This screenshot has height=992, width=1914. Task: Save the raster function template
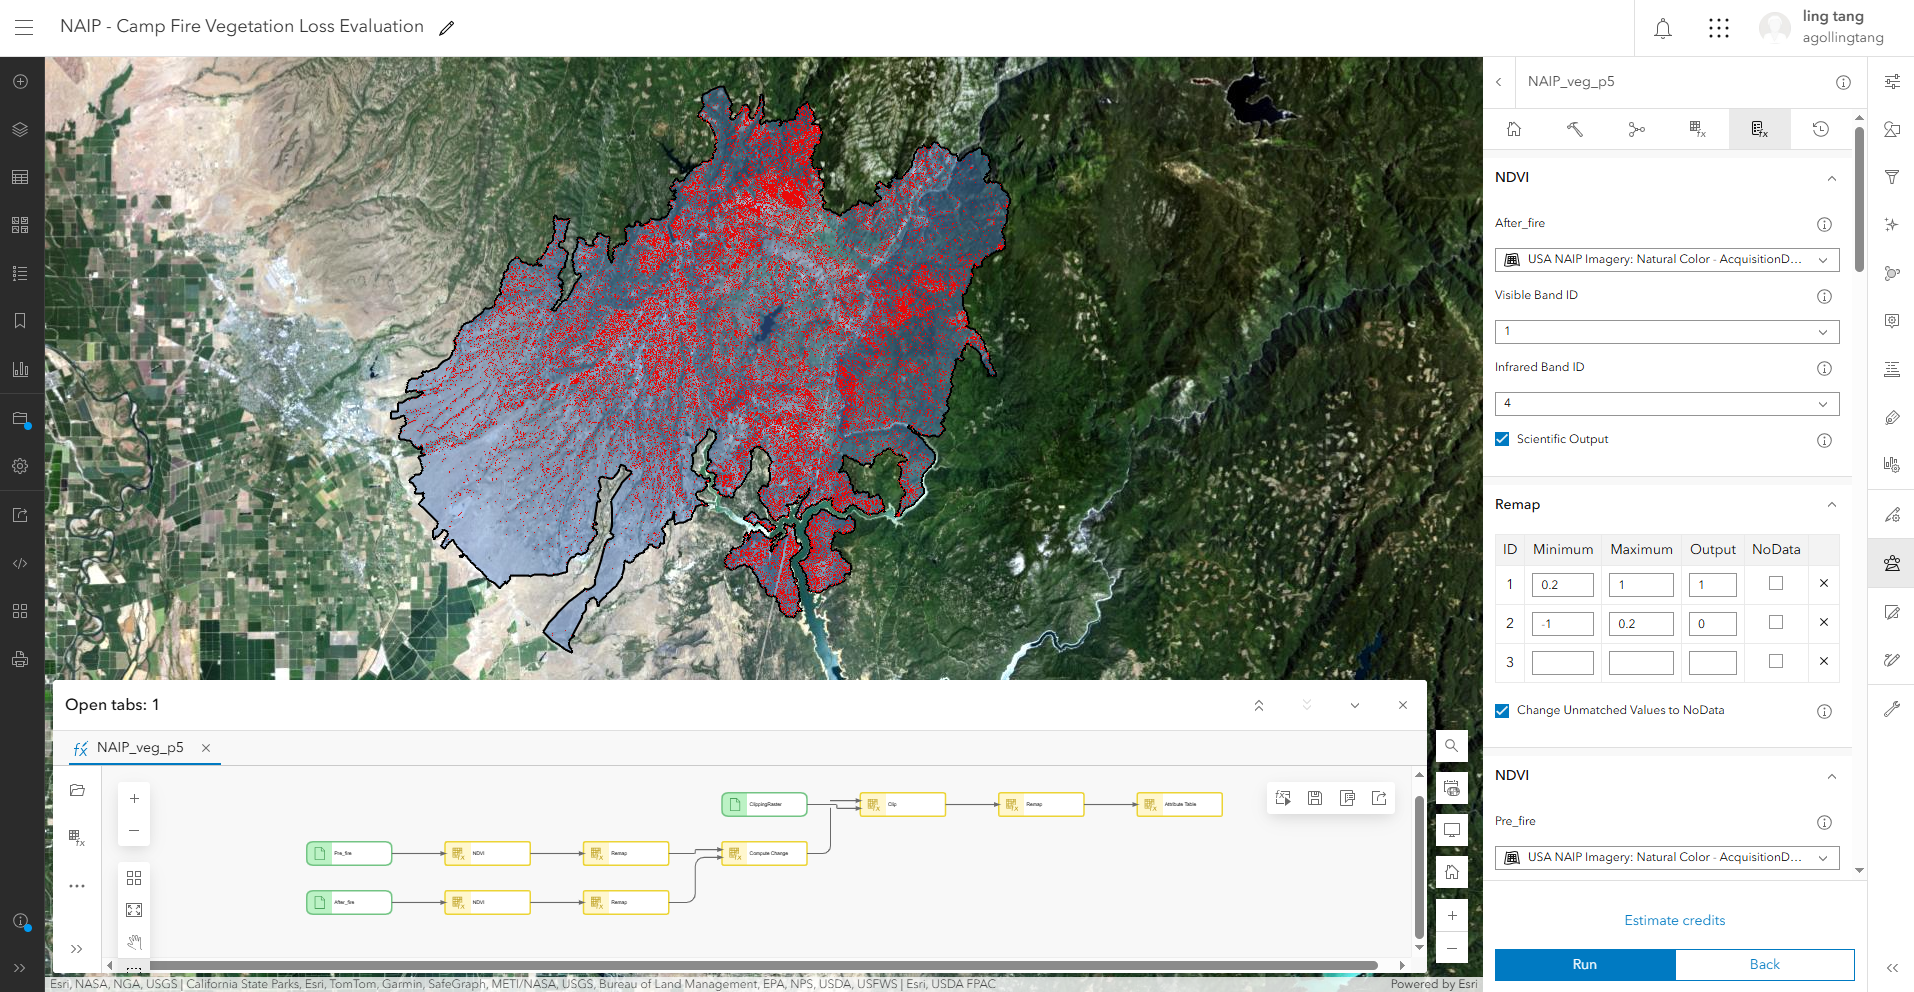(x=1315, y=798)
